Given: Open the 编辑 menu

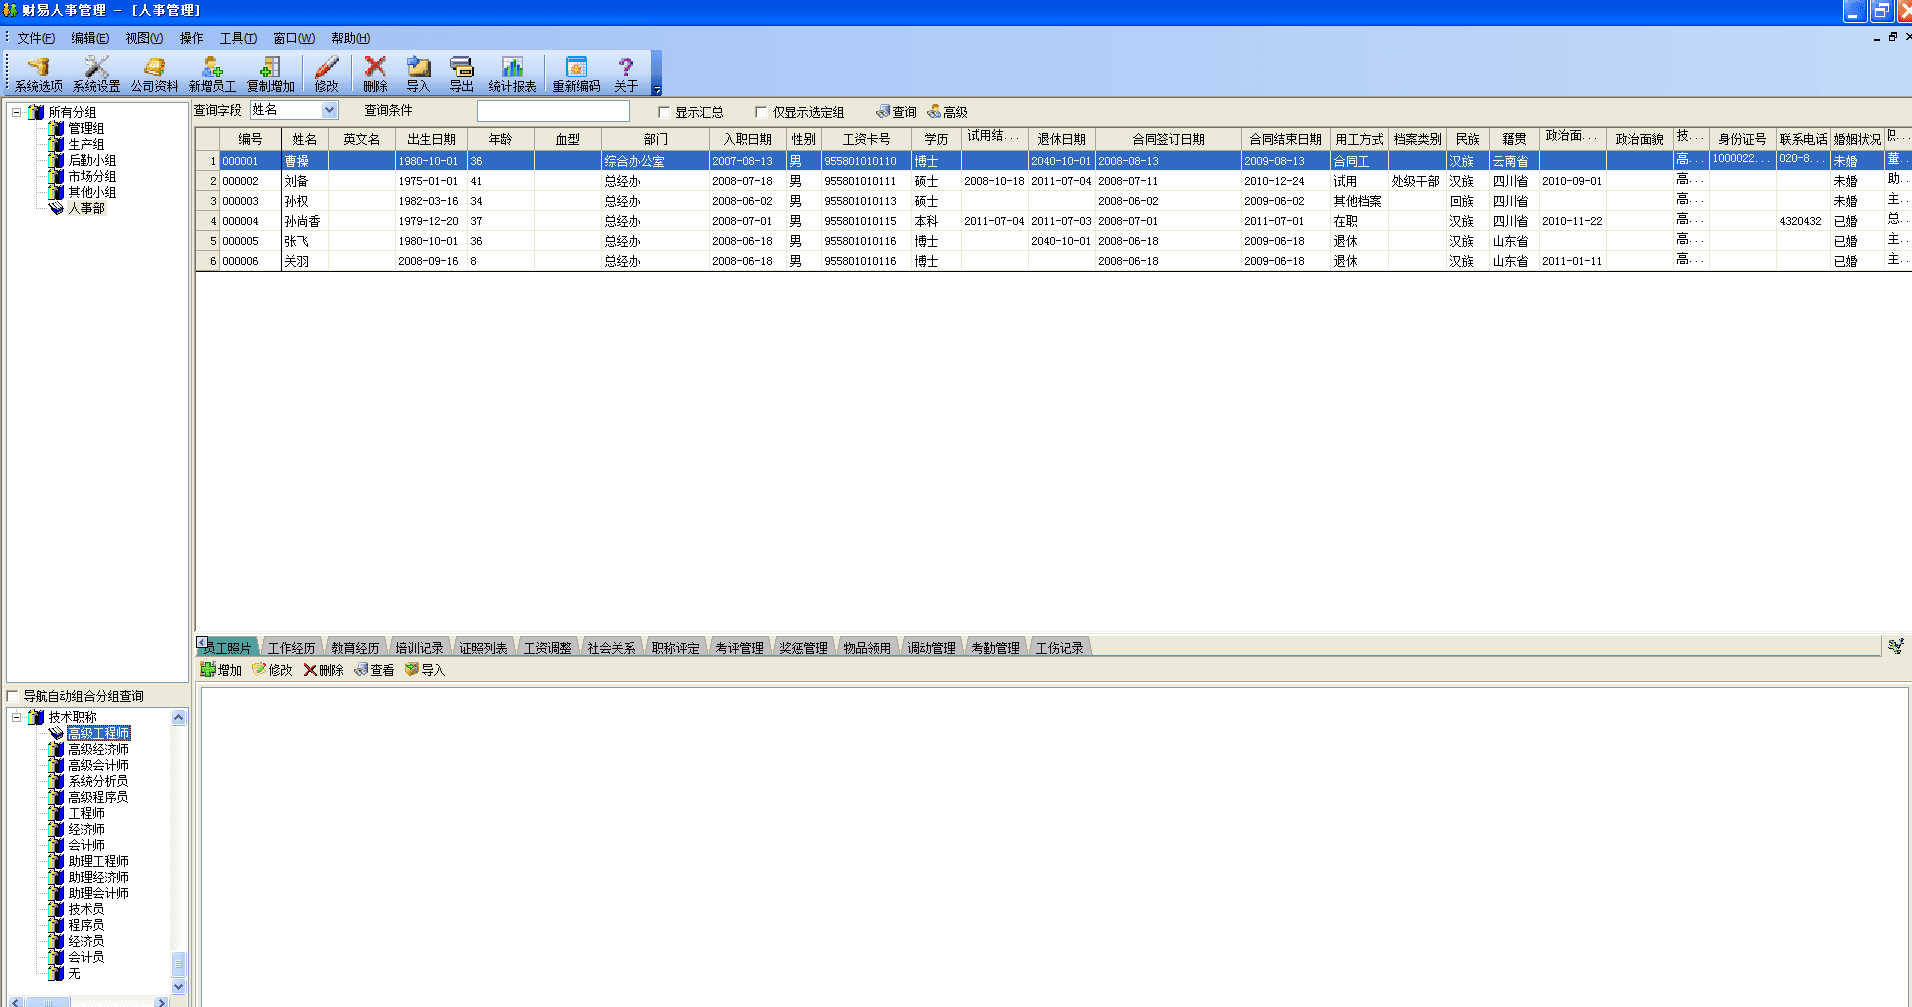Looking at the screenshot, I should tap(89, 38).
